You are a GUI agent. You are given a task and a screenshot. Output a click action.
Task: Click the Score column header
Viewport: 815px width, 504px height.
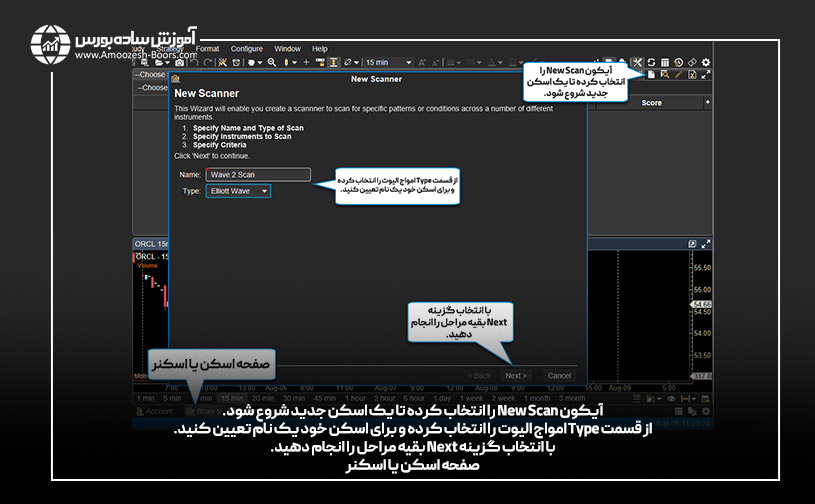click(651, 103)
